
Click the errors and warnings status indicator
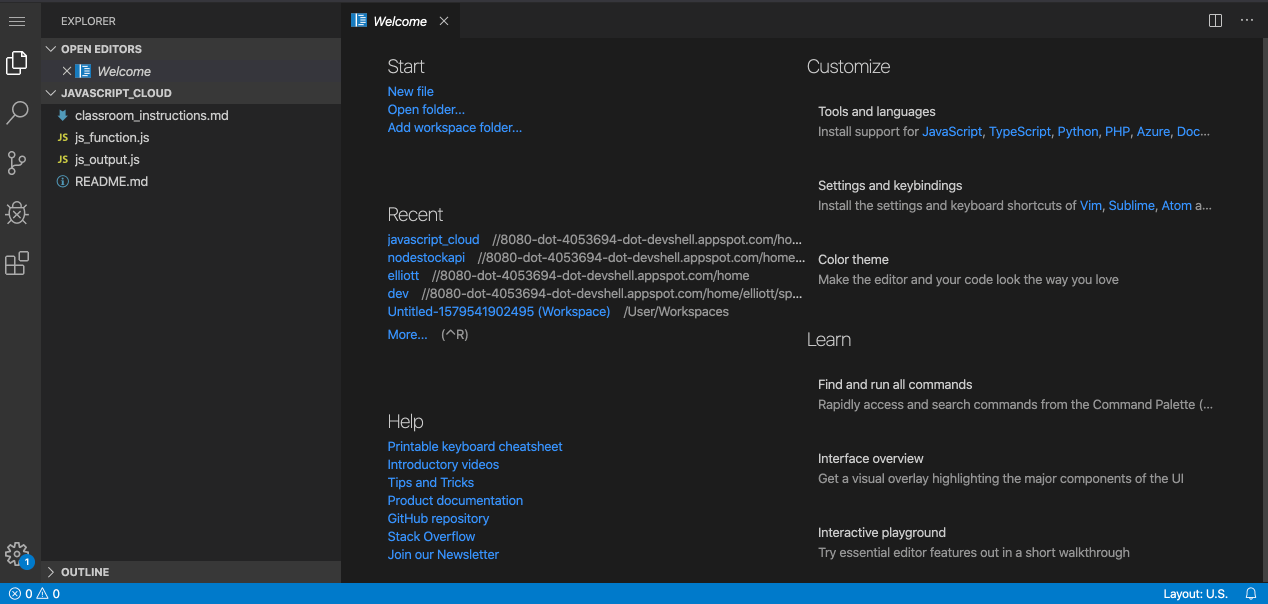[x=35, y=594]
